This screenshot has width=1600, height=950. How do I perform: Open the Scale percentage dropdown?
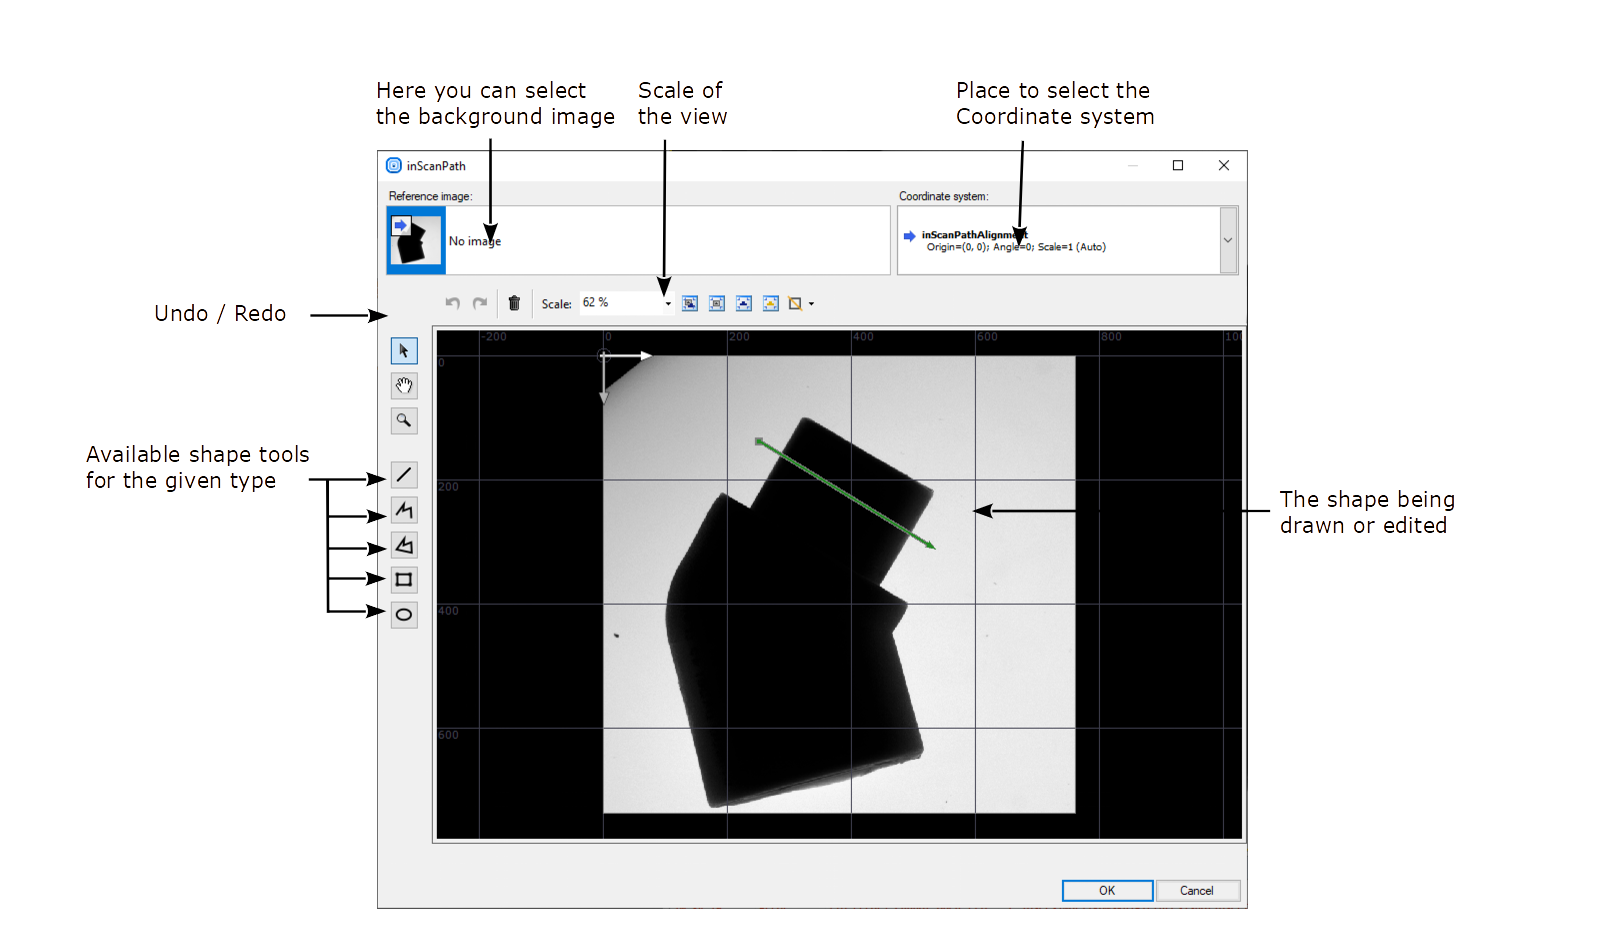(x=668, y=304)
